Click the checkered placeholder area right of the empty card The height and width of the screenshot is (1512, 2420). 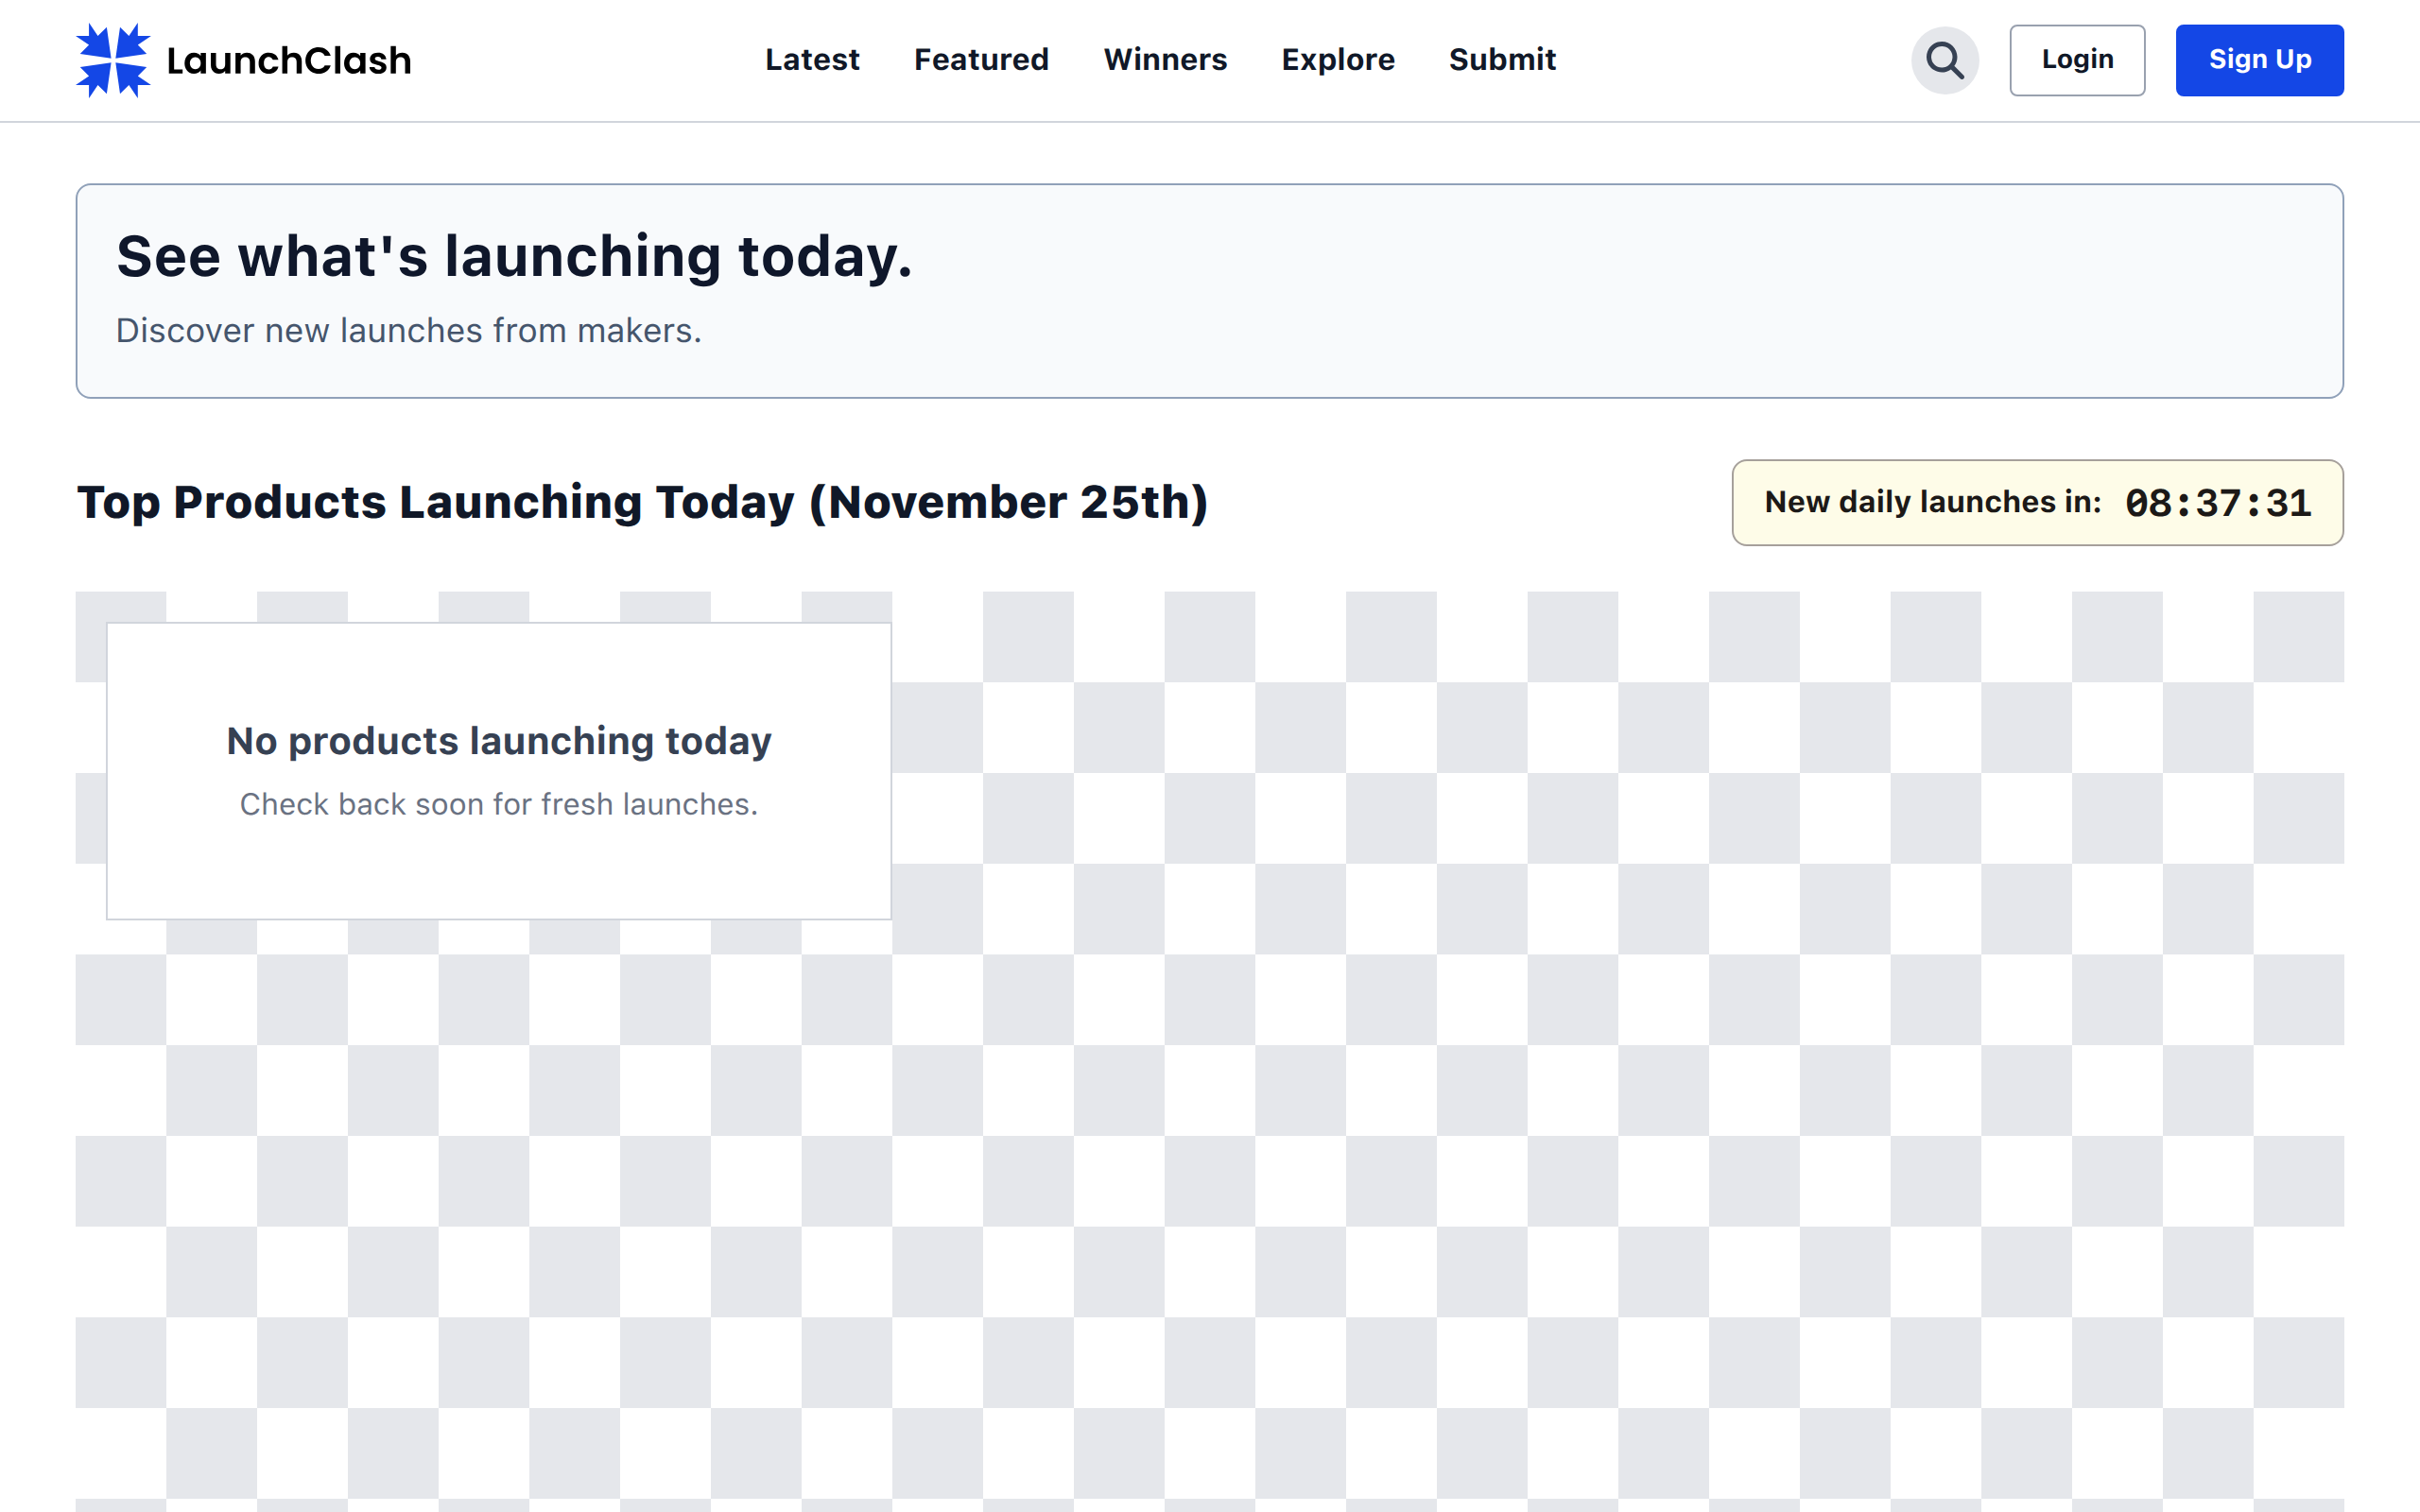coord(1600,1000)
